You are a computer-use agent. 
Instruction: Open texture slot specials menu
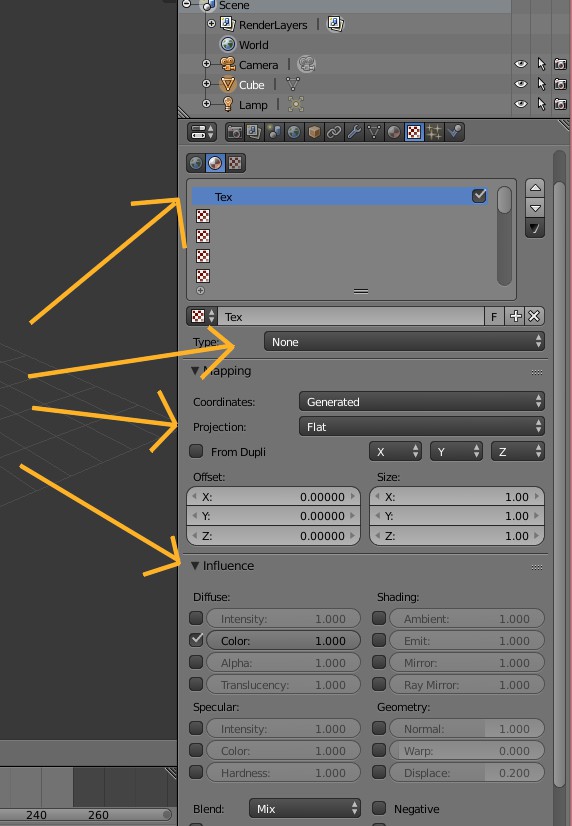pyautogui.click(x=535, y=229)
